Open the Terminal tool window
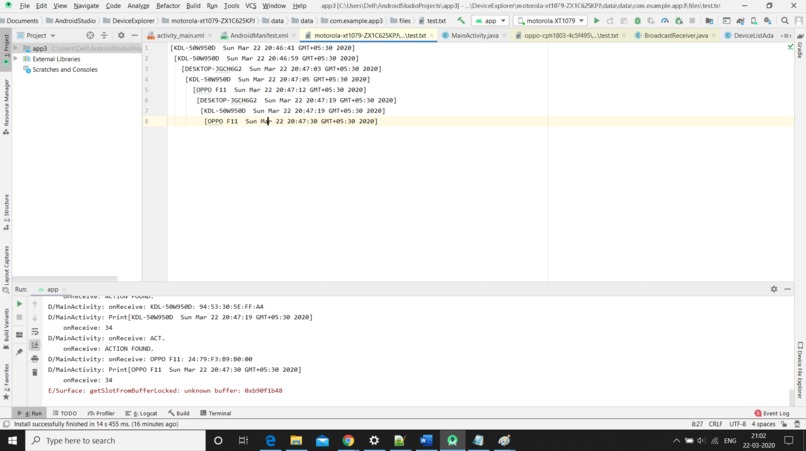This screenshot has height=451, width=806. [216, 413]
